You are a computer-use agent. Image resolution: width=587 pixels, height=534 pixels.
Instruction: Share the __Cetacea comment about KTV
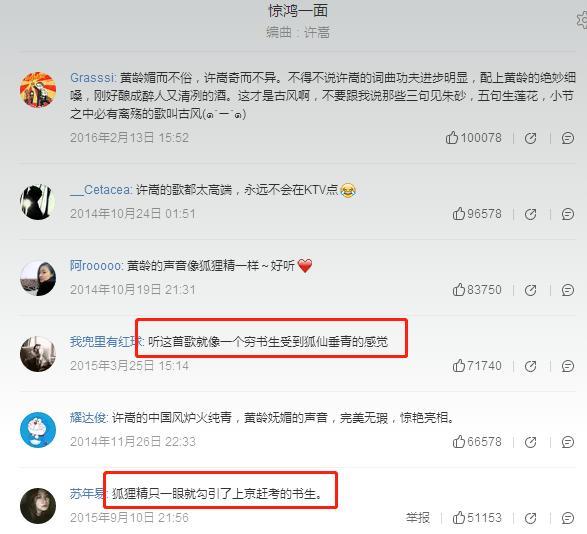530,214
